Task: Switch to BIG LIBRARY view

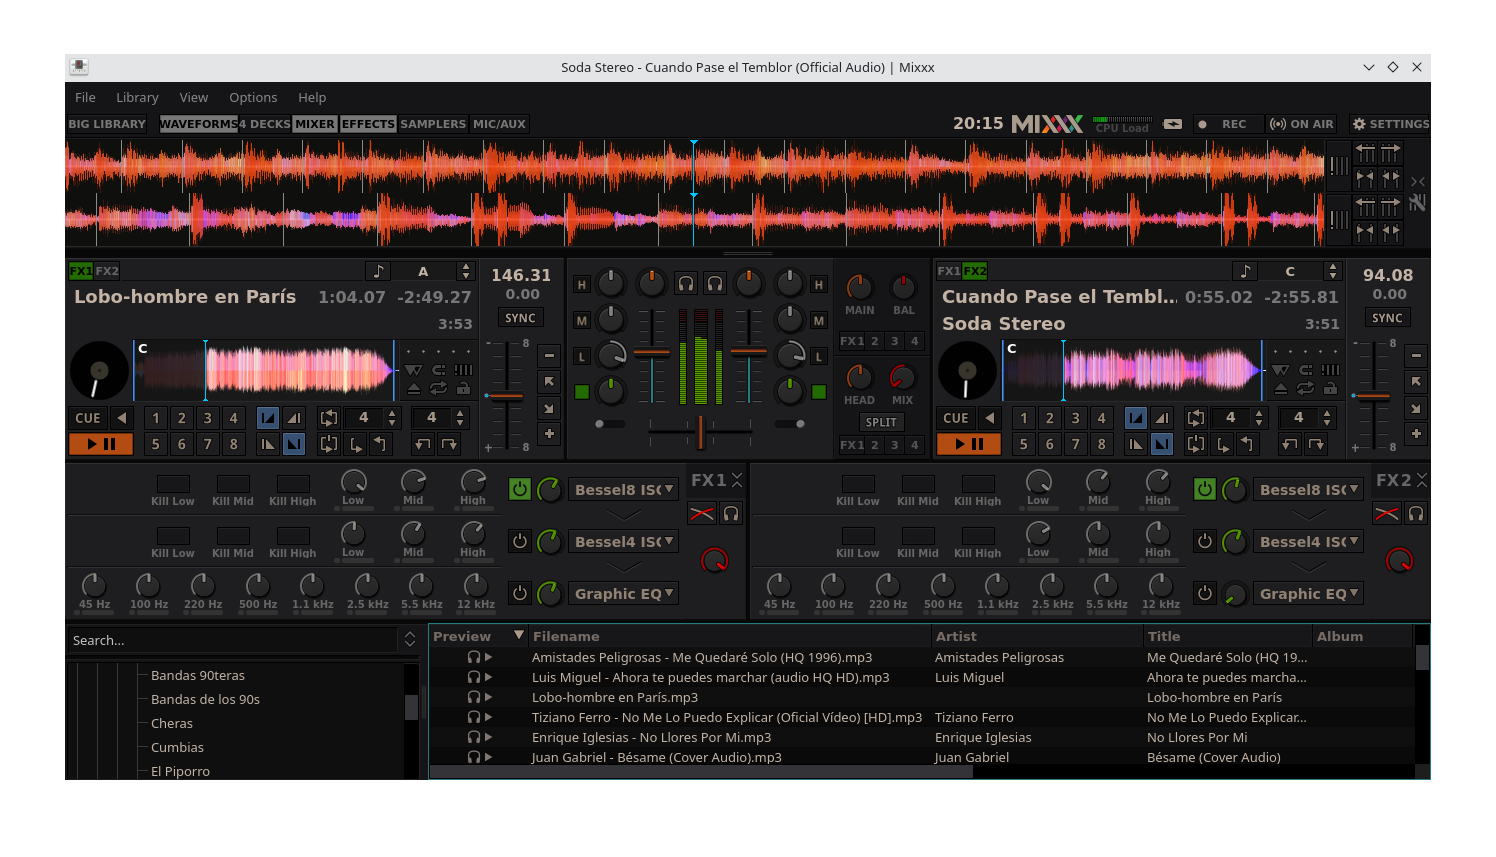Action: pyautogui.click(x=107, y=124)
